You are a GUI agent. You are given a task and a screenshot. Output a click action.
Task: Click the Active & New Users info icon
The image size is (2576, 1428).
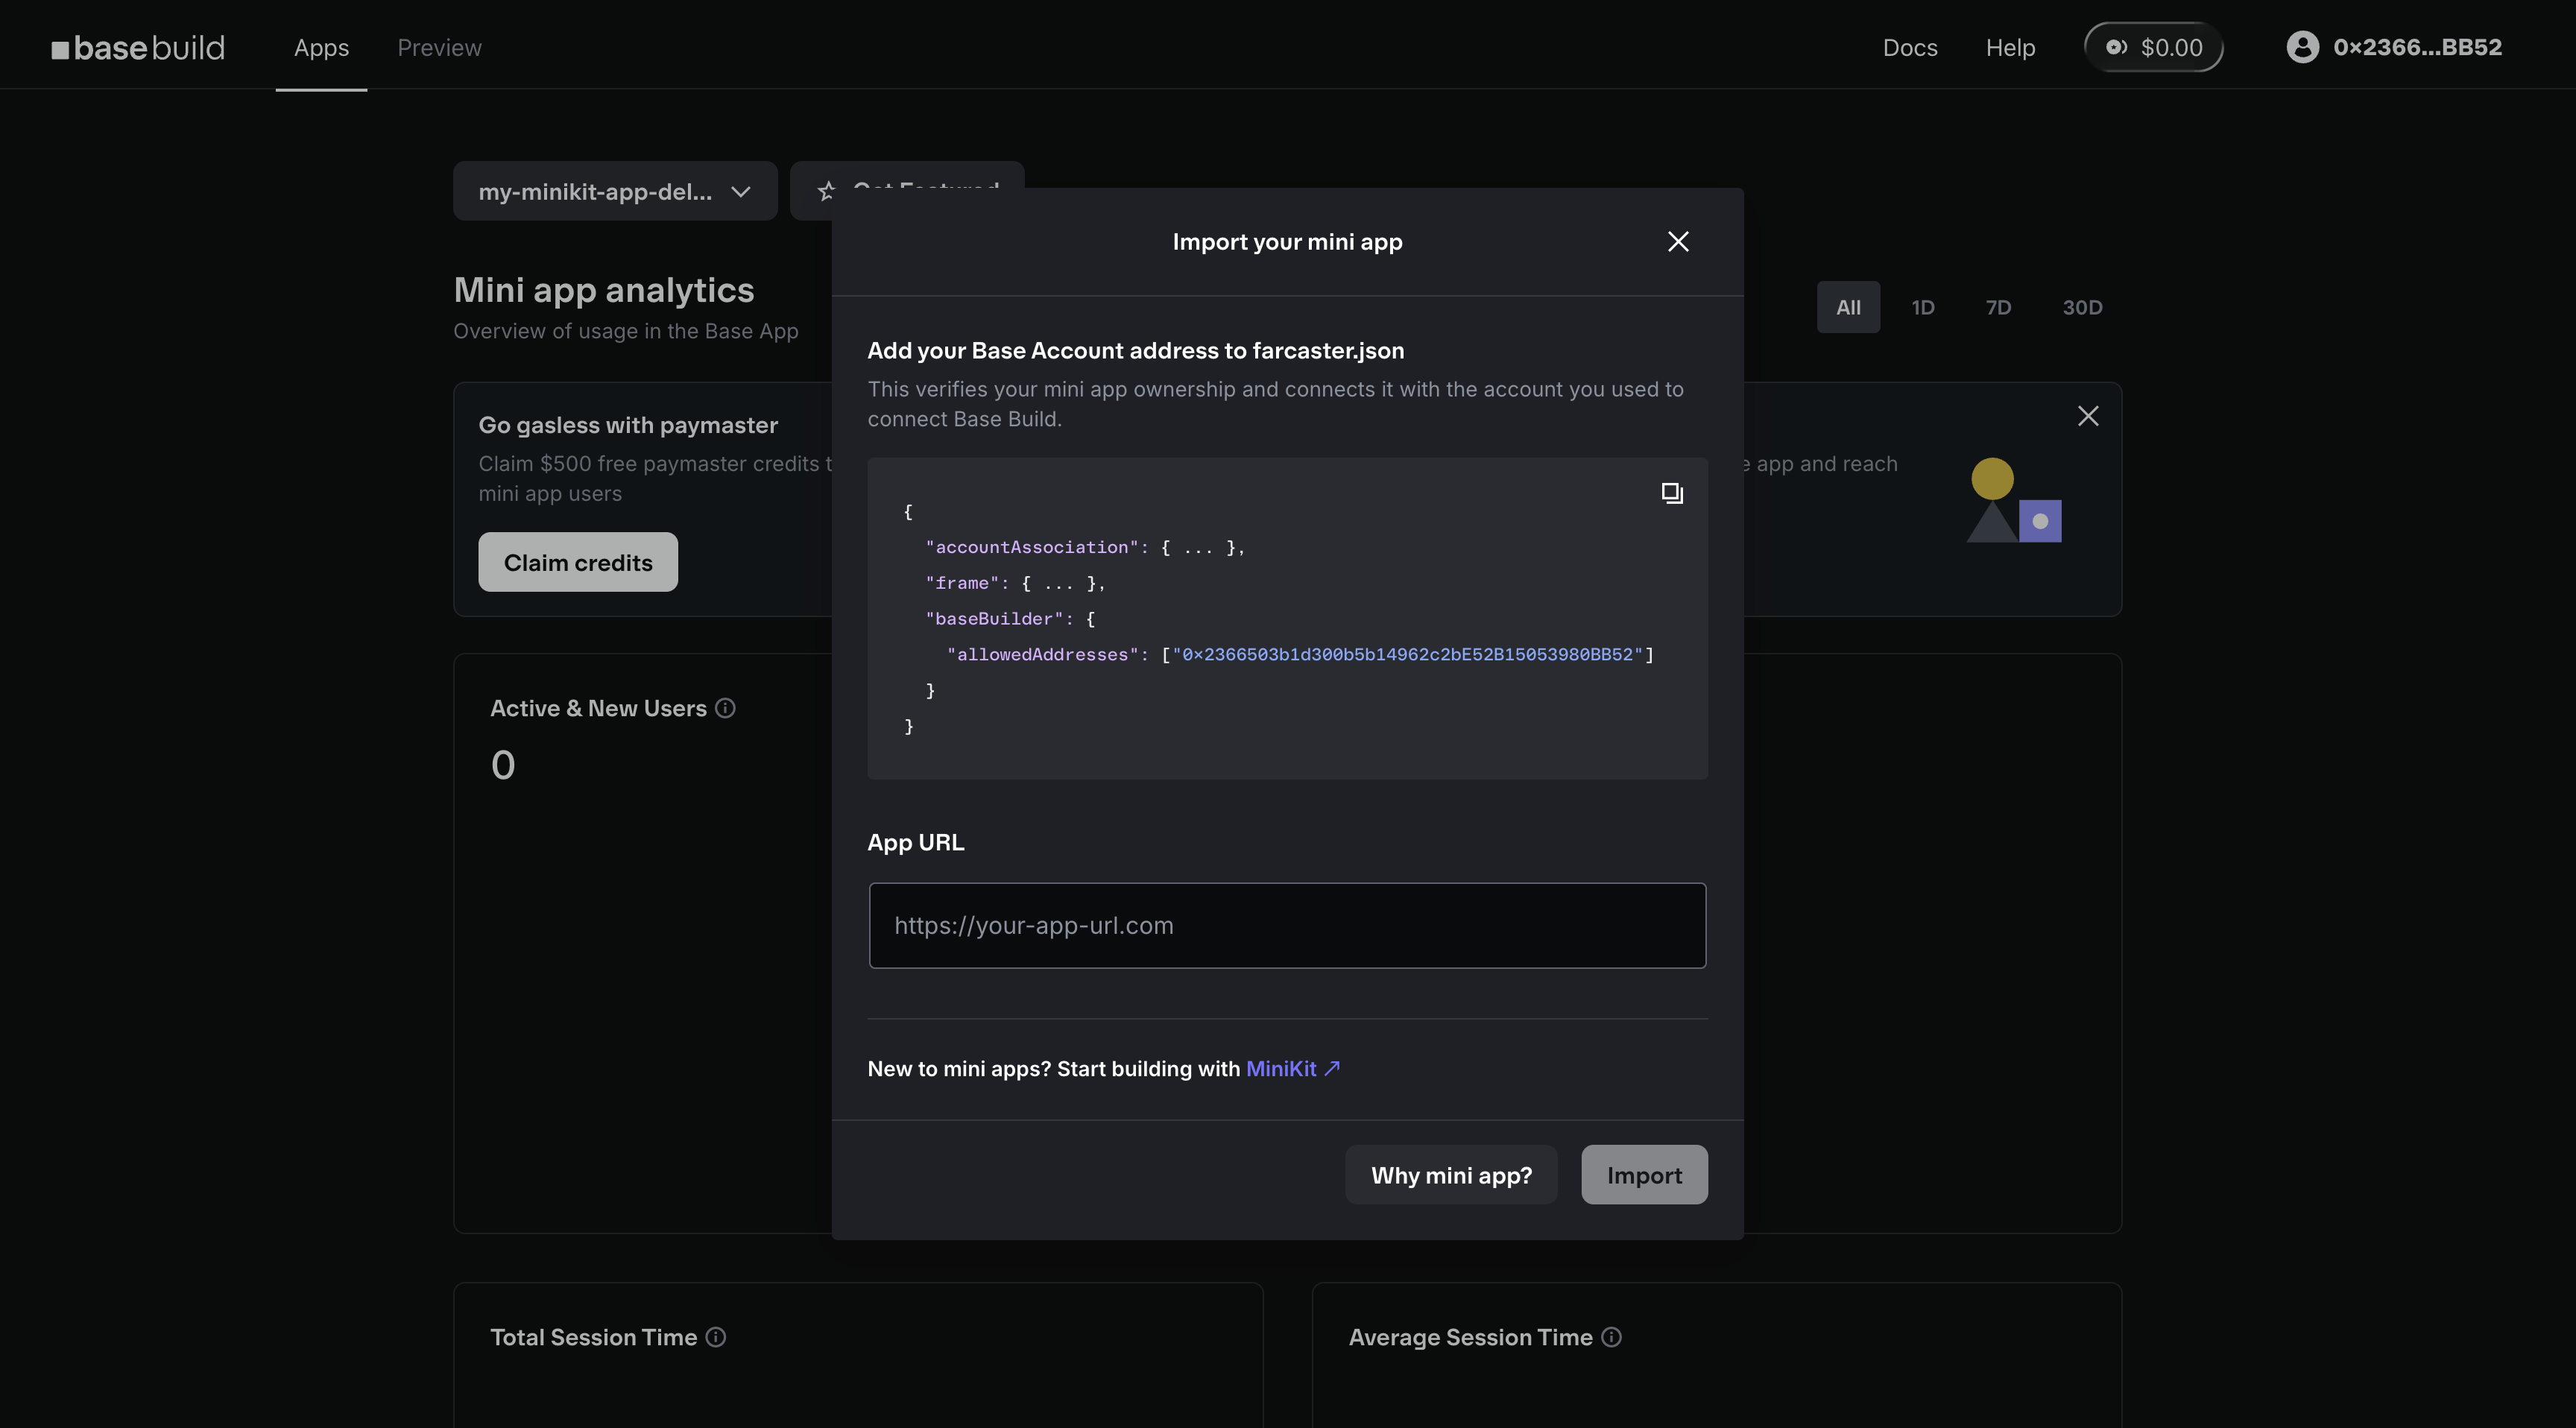(726, 708)
